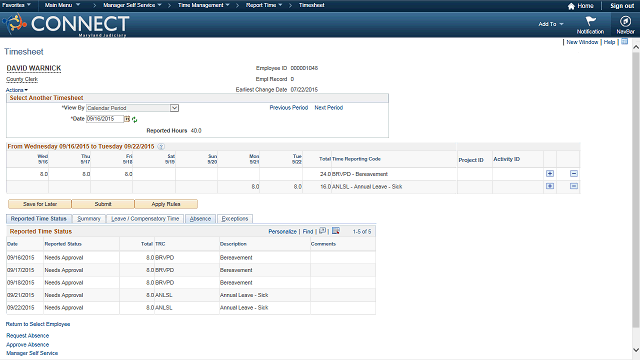Switch to the Summary tab
The width and height of the screenshot is (640, 360).
point(89,219)
